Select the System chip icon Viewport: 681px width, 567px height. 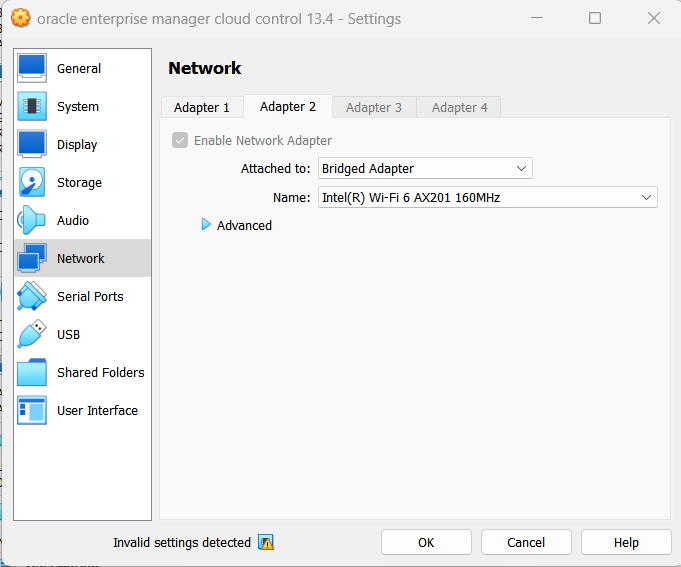coord(32,106)
